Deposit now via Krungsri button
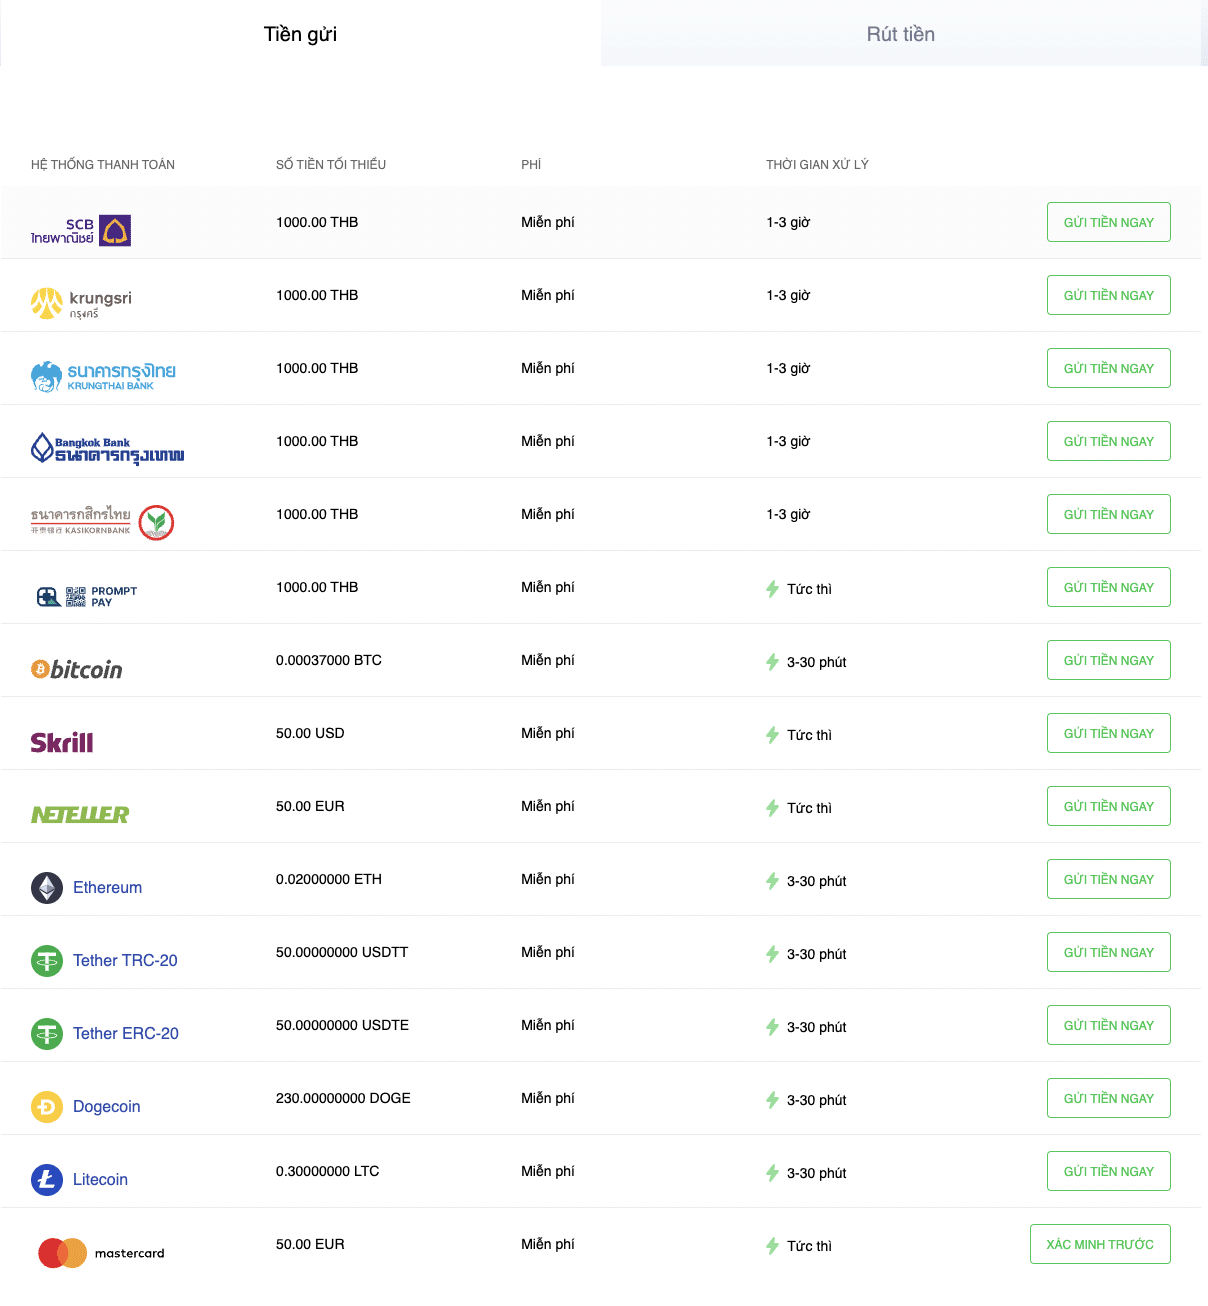The image size is (1208, 1306). click(x=1109, y=295)
